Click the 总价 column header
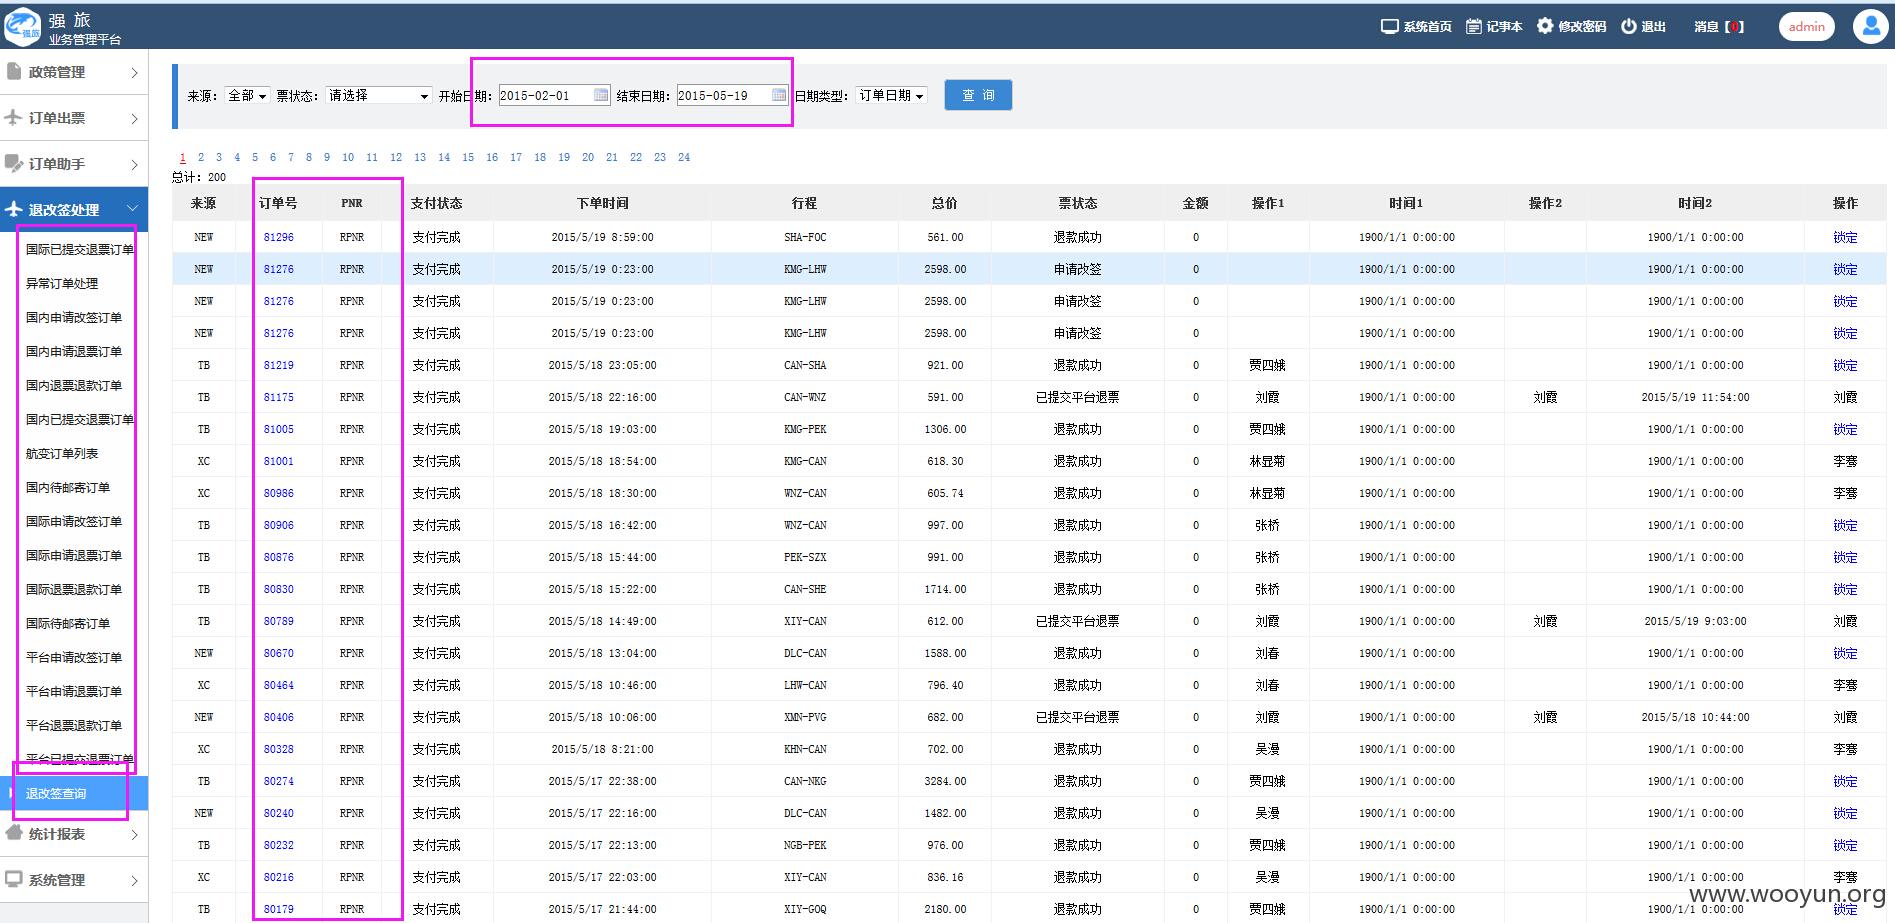 coord(944,203)
